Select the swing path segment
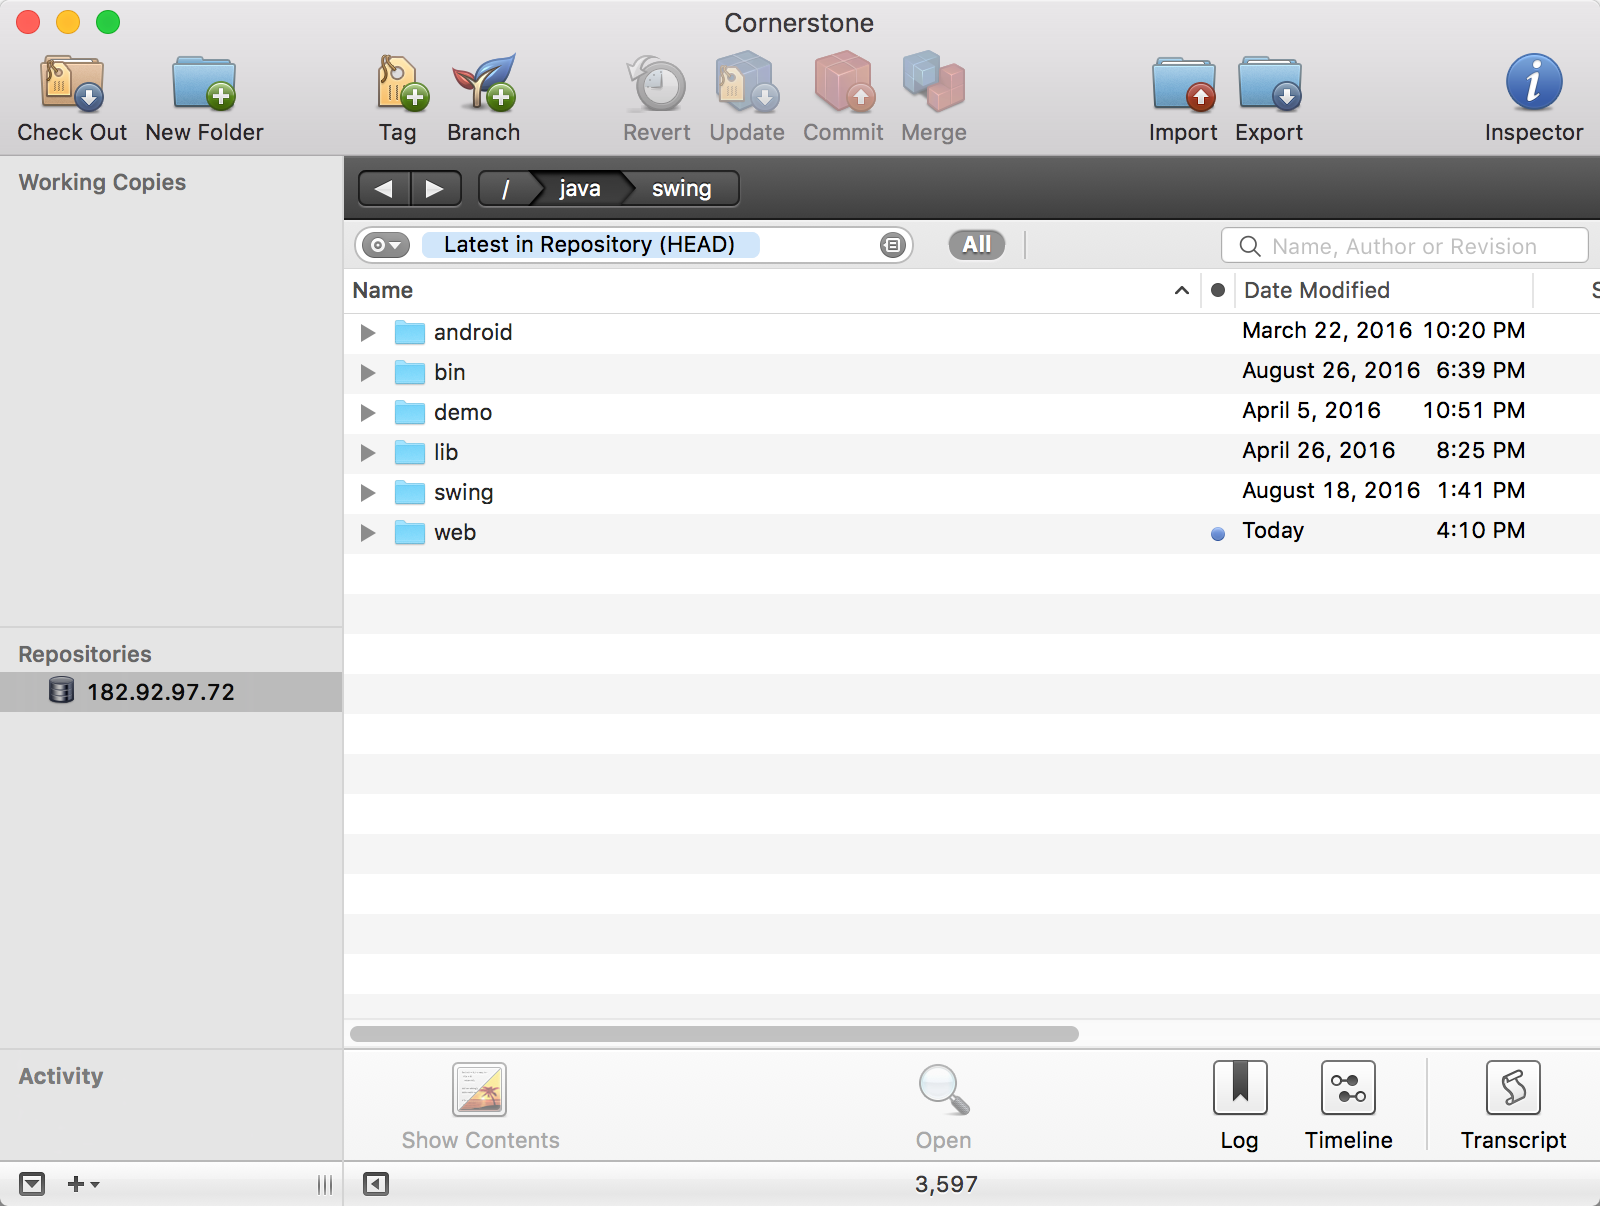Image resolution: width=1600 pixels, height=1206 pixels. point(681,188)
